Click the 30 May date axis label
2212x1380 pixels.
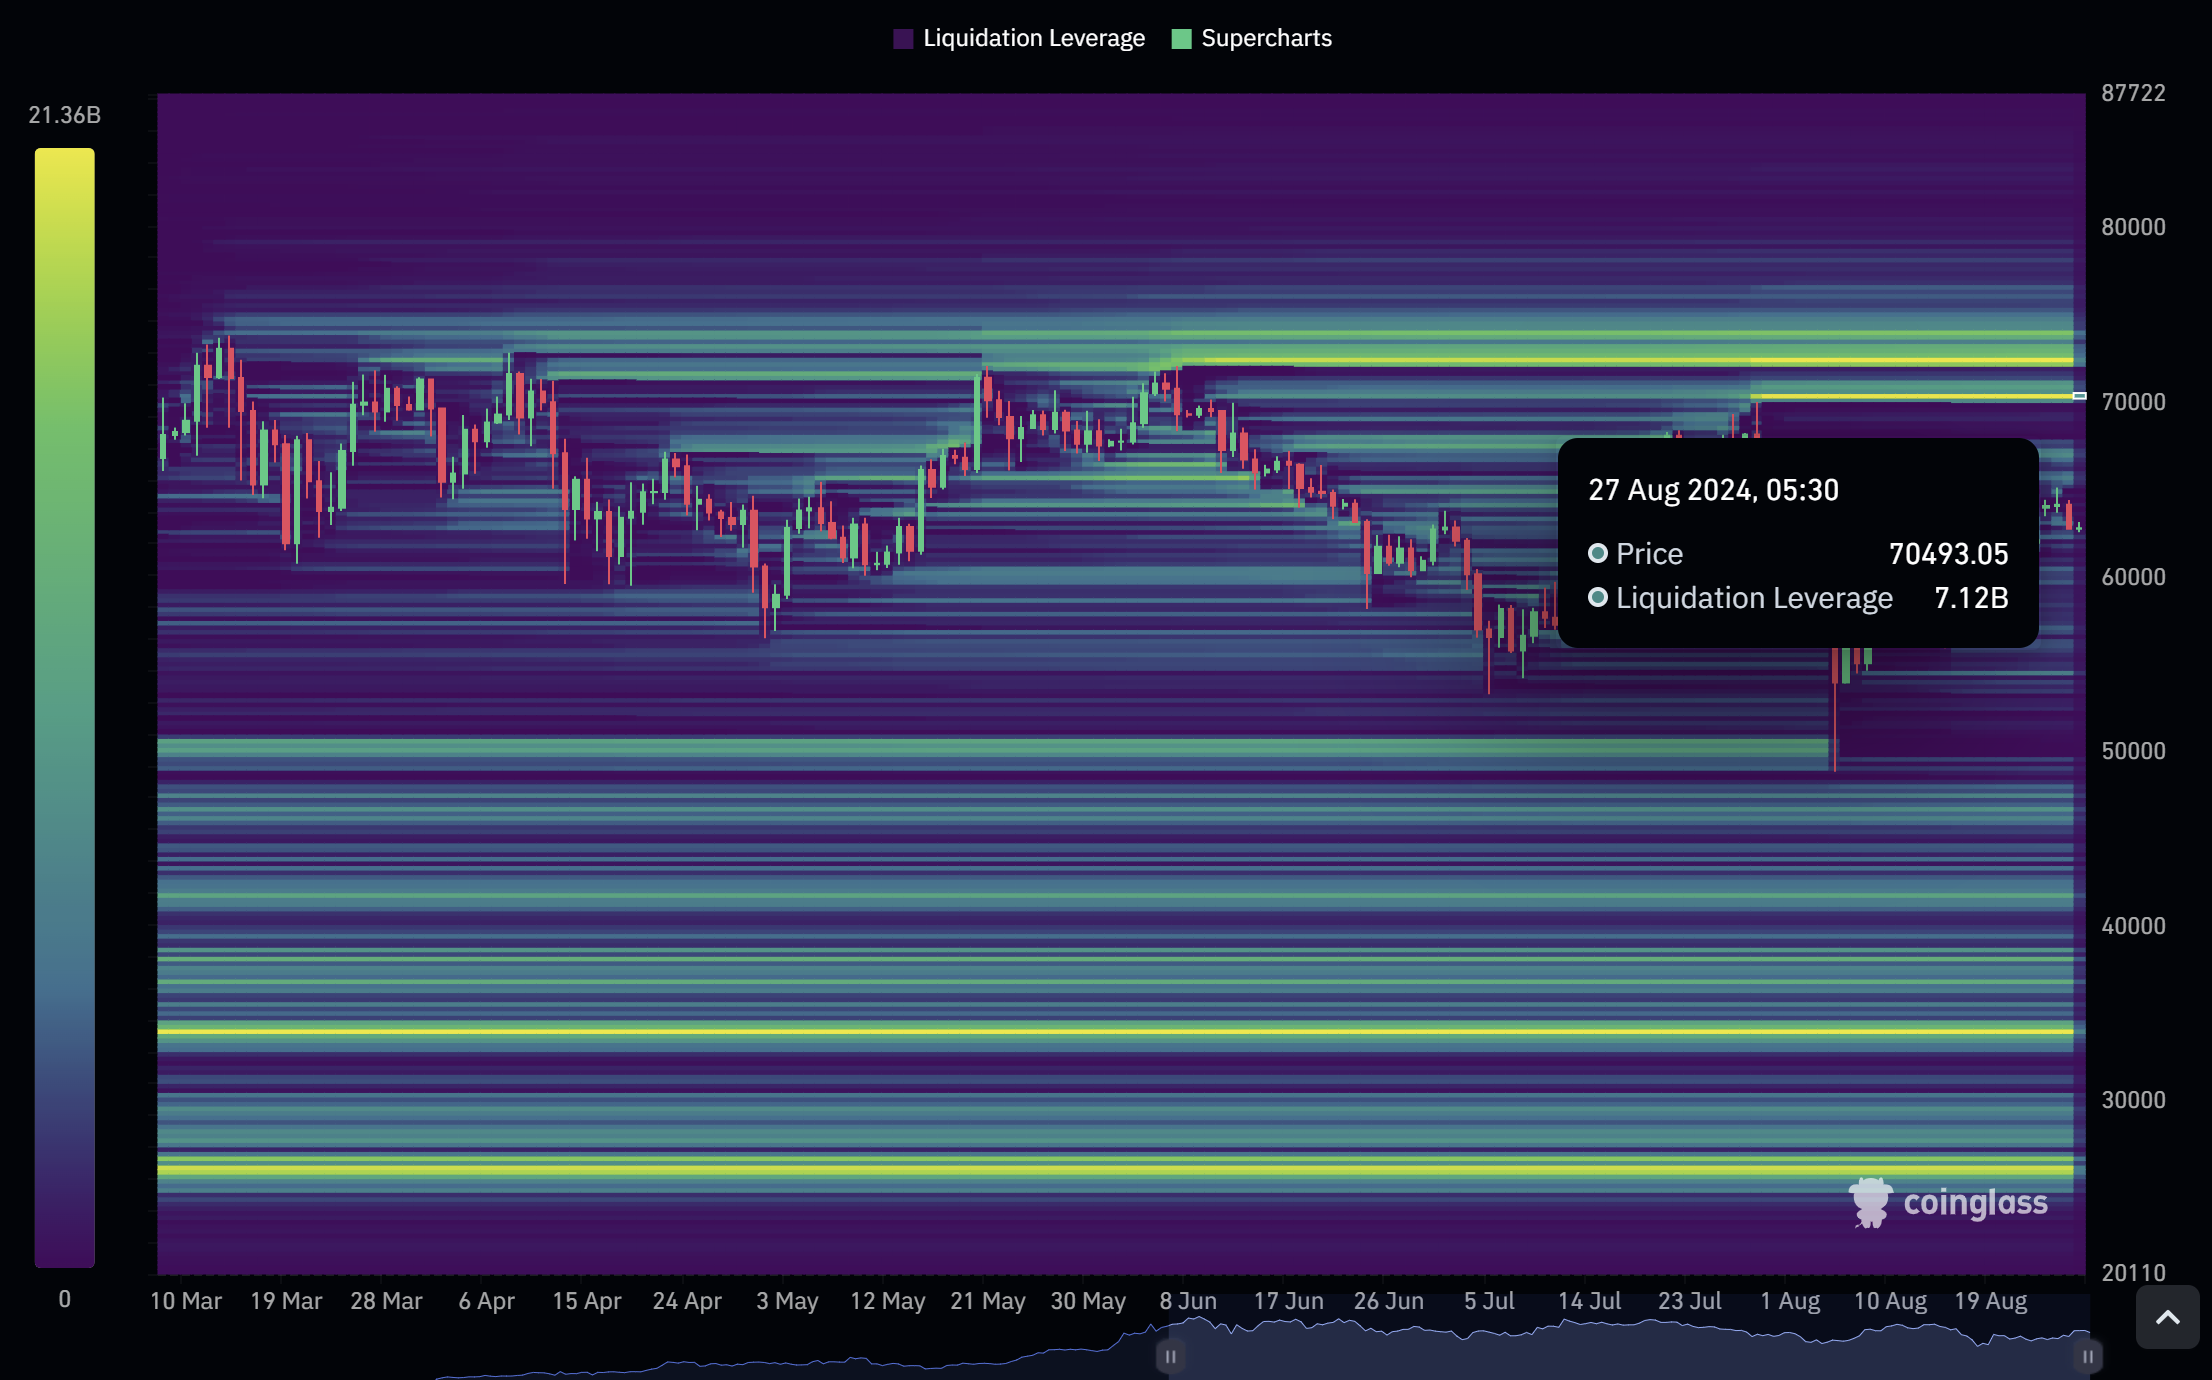[1088, 1301]
